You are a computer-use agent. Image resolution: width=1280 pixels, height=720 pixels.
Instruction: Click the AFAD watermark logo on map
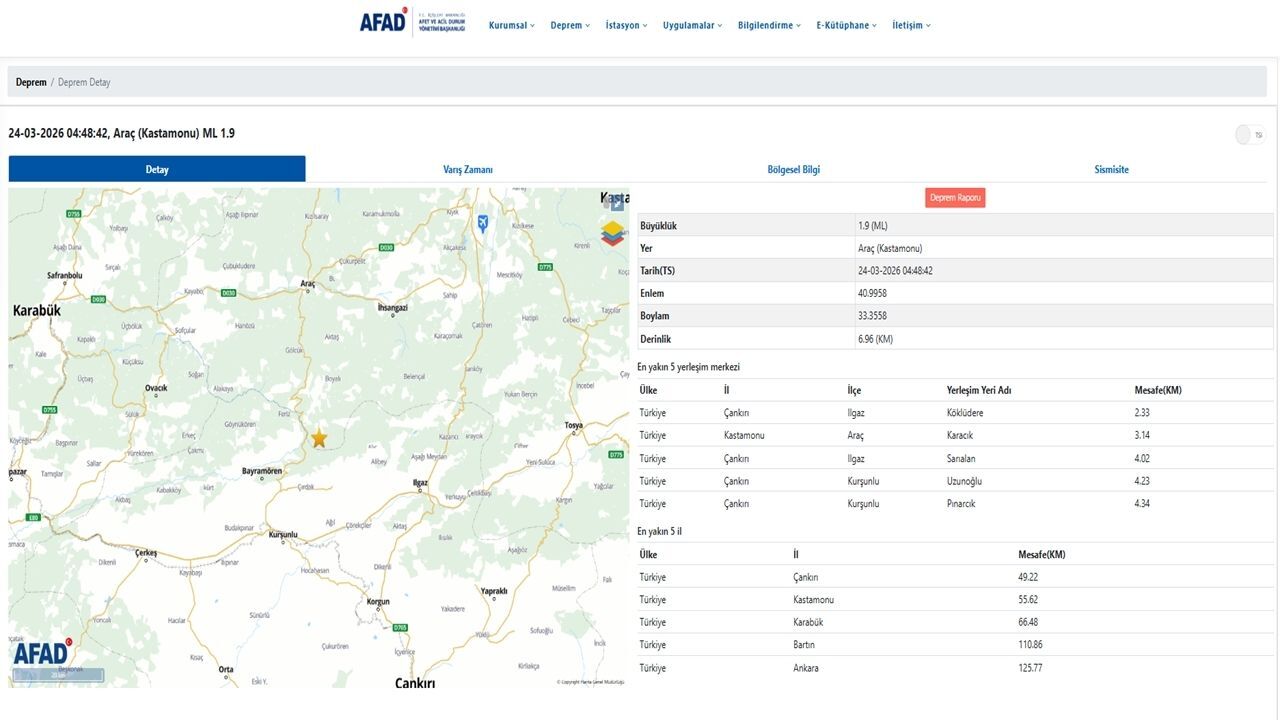click(42, 653)
